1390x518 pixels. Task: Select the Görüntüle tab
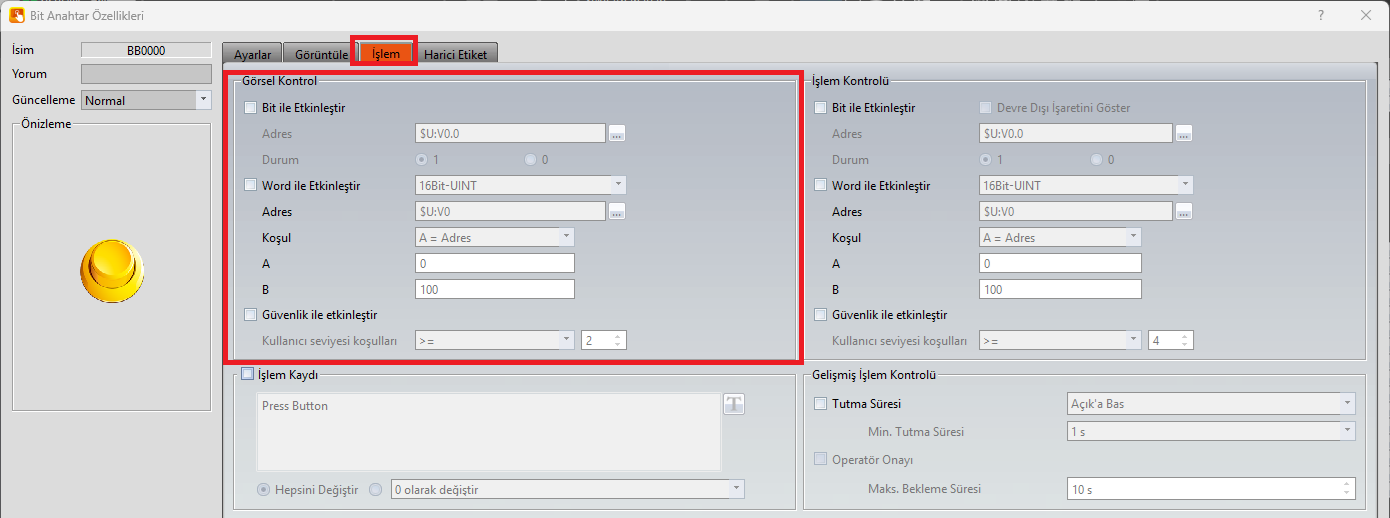tap(321, 55)
